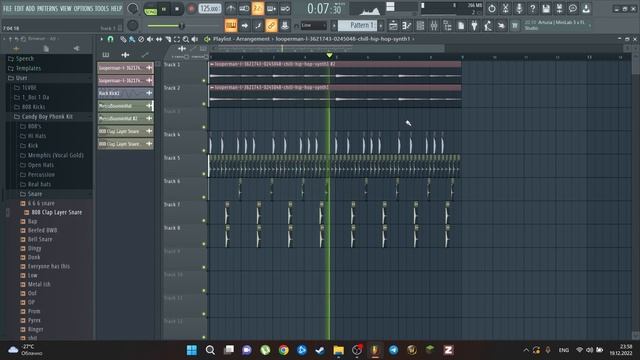Select the playlist slip tool
Viewport: 640px width, 360px height.
[x=159, y=39]
